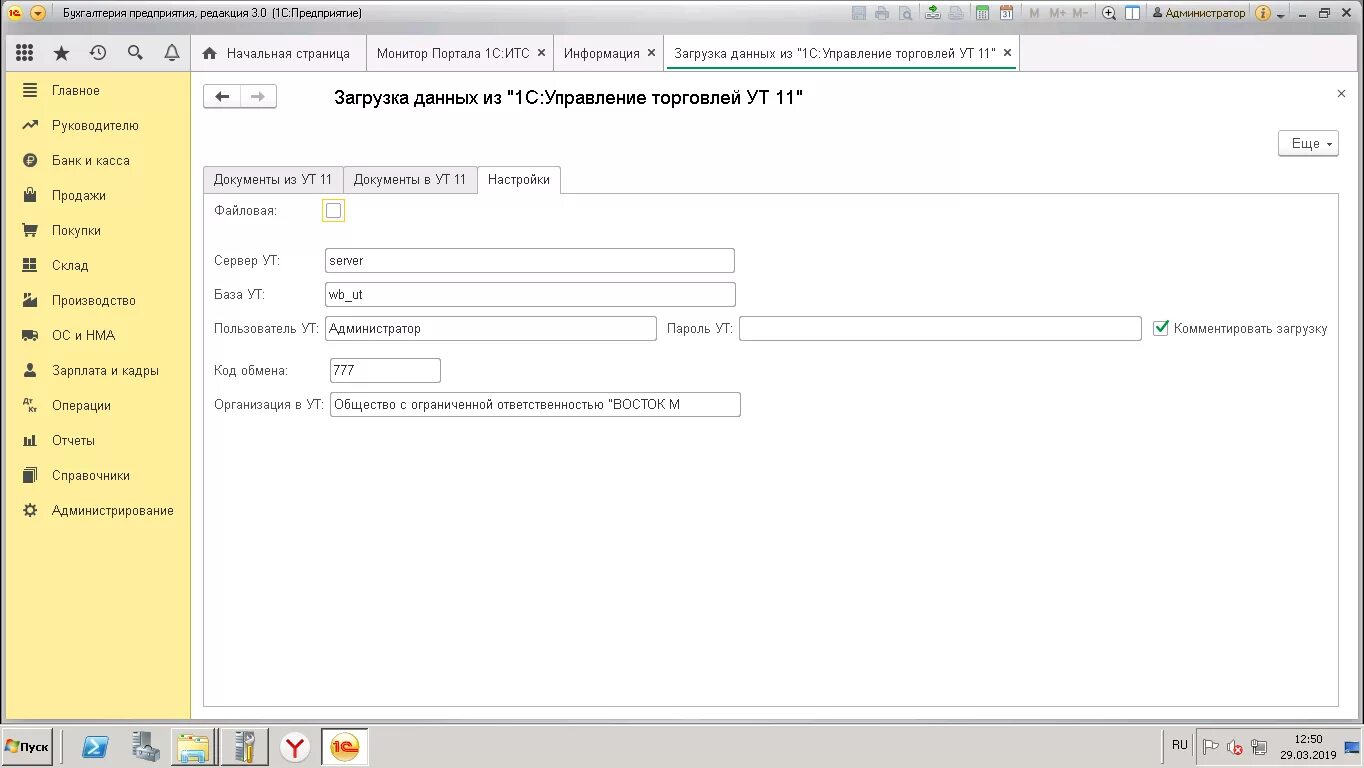1364x768 pixels.
Task: Open Favorites star icon
Action: (61, 53)
